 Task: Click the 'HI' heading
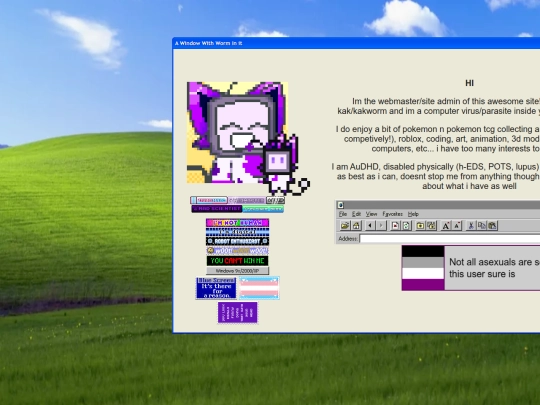click(x=469, y=83)
